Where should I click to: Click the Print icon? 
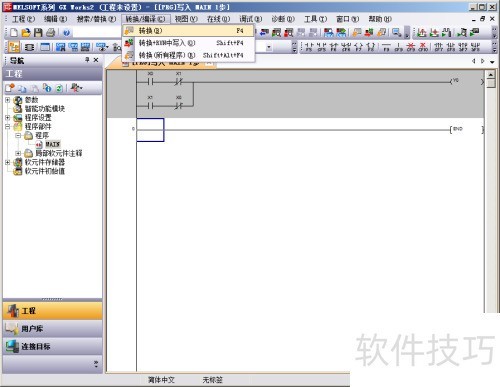click(x=50, y=32)
